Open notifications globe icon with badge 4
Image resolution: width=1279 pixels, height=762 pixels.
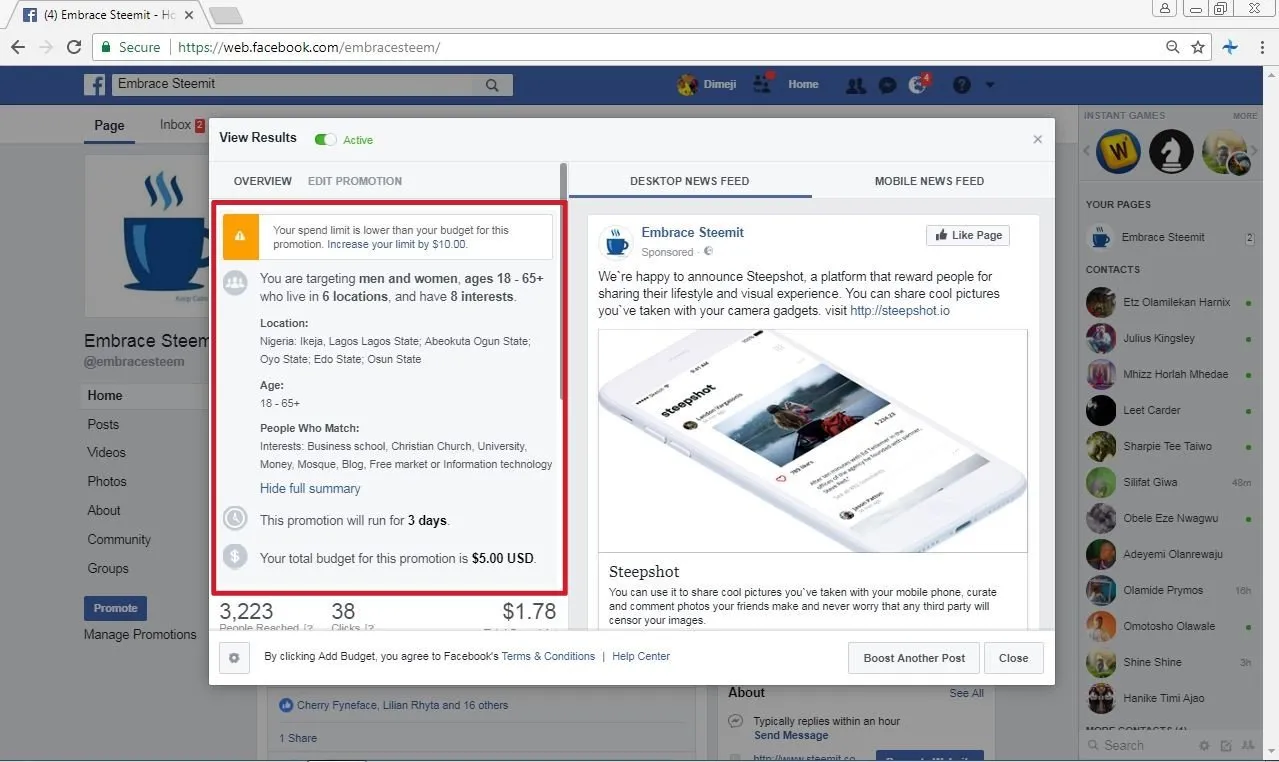(919, 85)
